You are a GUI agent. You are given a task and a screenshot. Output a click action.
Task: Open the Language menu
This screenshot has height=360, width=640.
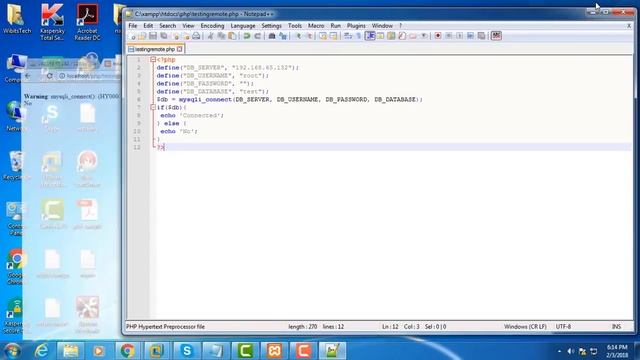point(242,25)
